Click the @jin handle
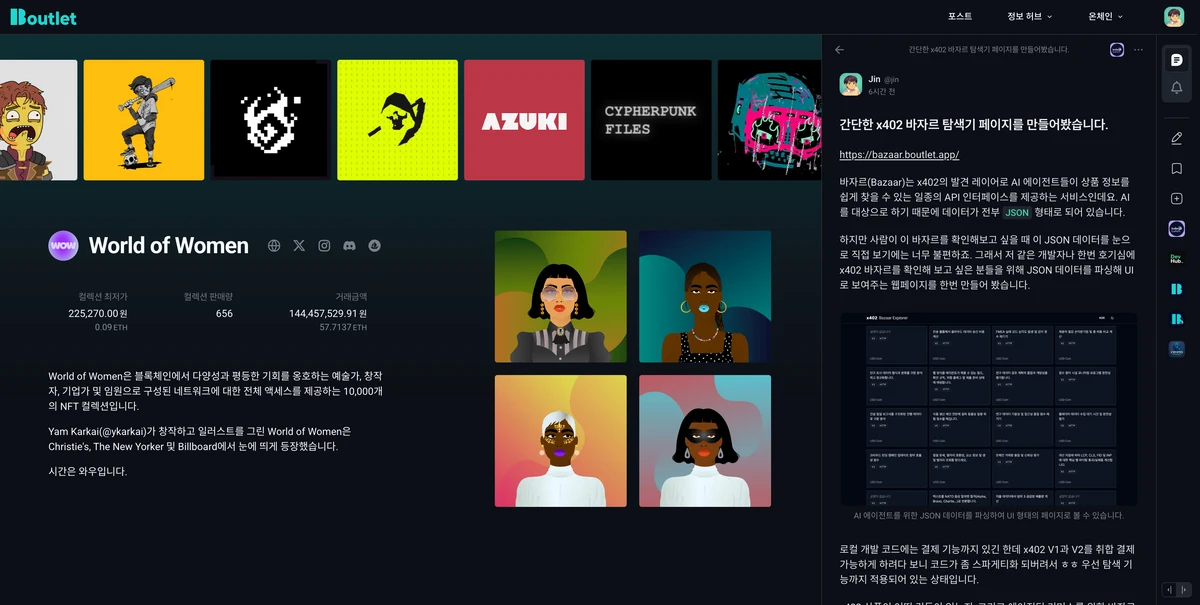The image size is (1200, 605). 892,79
